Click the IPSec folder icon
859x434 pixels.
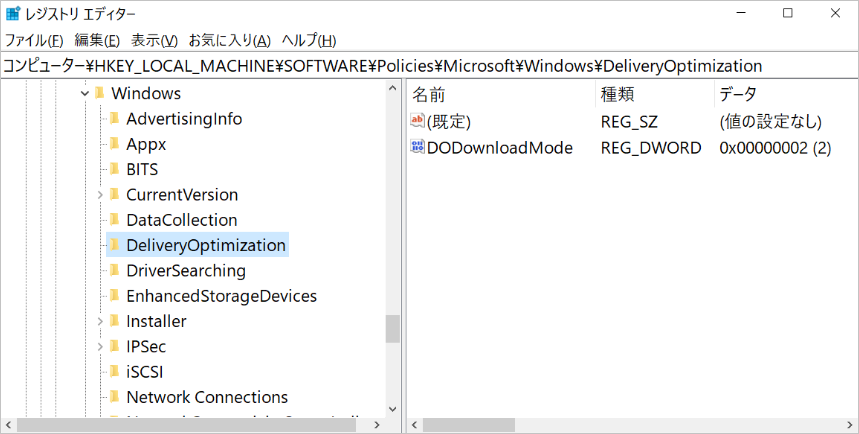point(114,346)
